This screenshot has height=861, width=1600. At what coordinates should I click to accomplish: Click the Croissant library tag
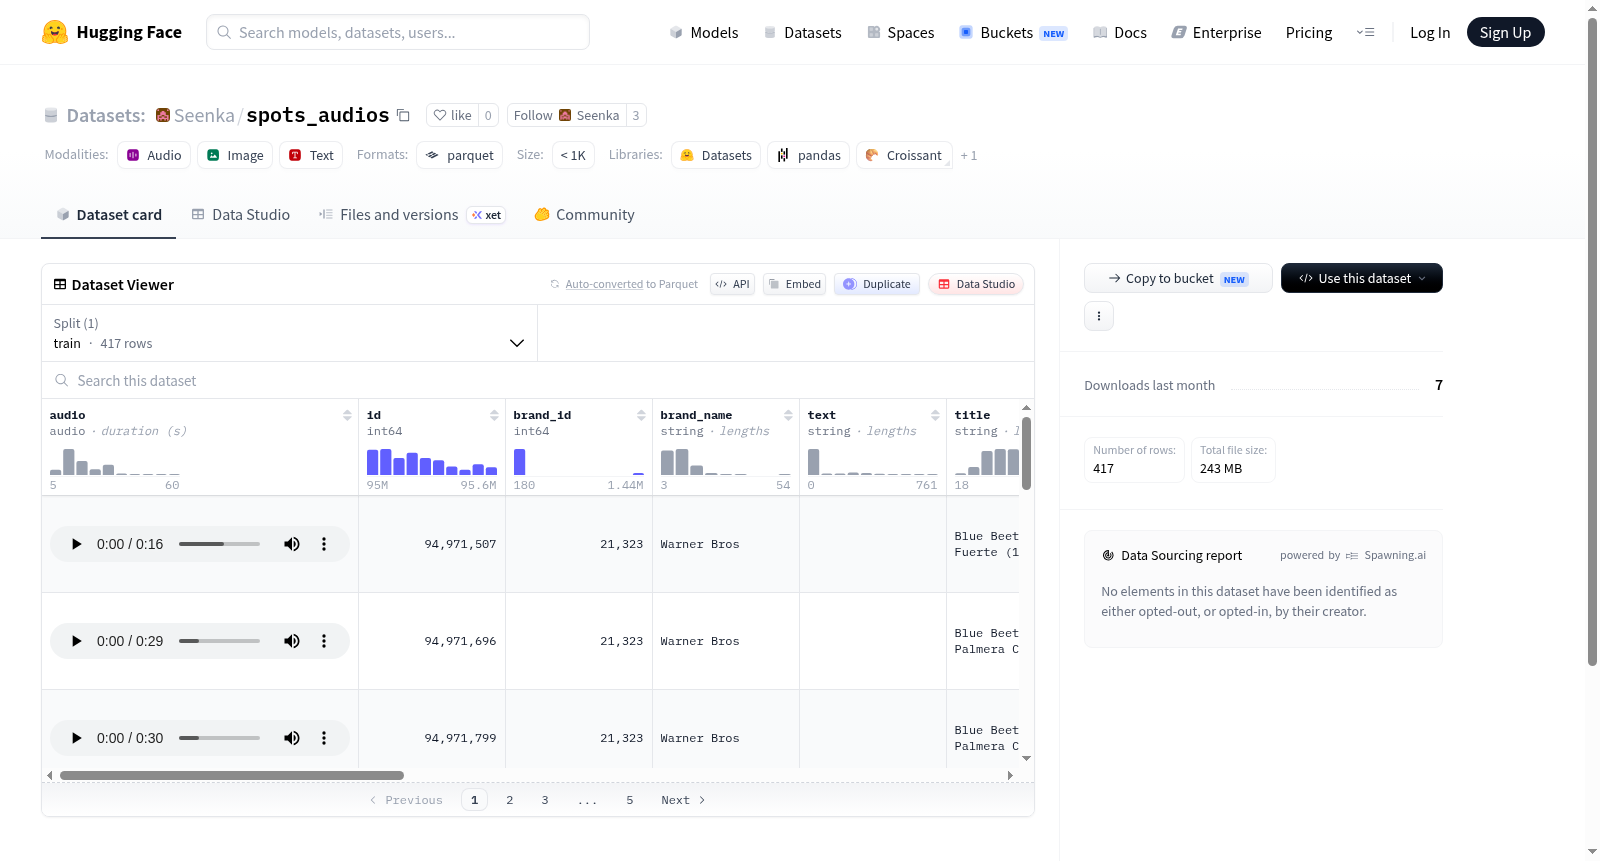[904, 155]
